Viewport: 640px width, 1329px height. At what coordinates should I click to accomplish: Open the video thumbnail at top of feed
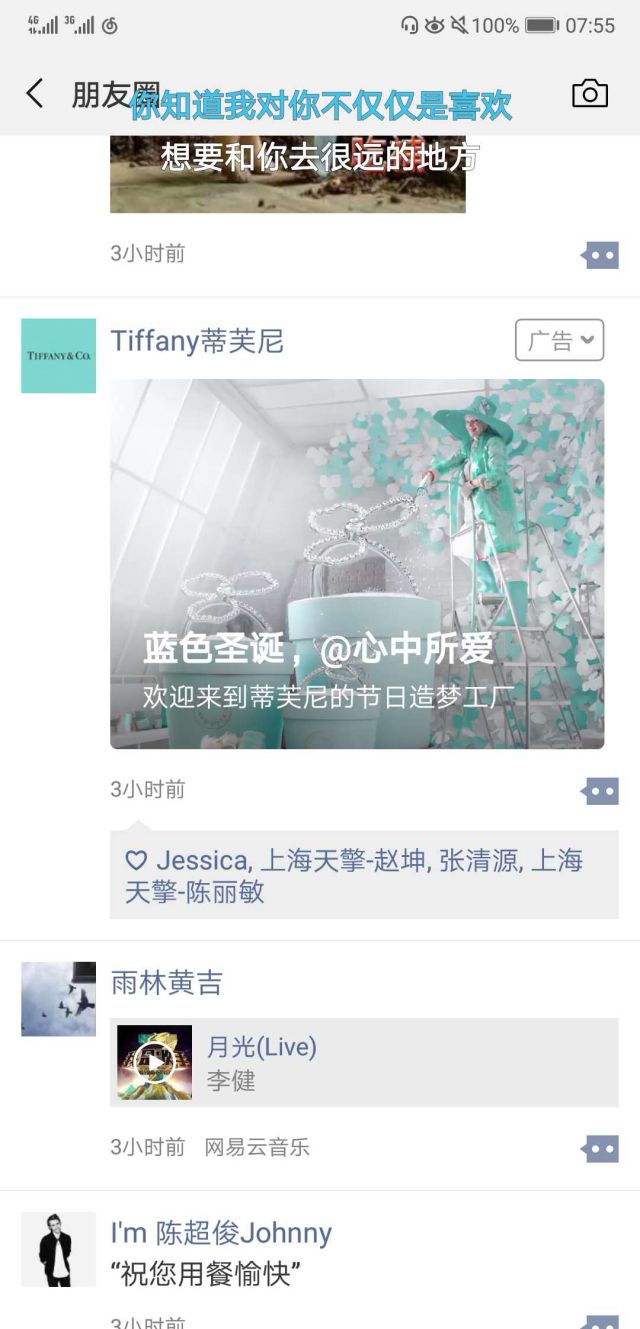288,174
